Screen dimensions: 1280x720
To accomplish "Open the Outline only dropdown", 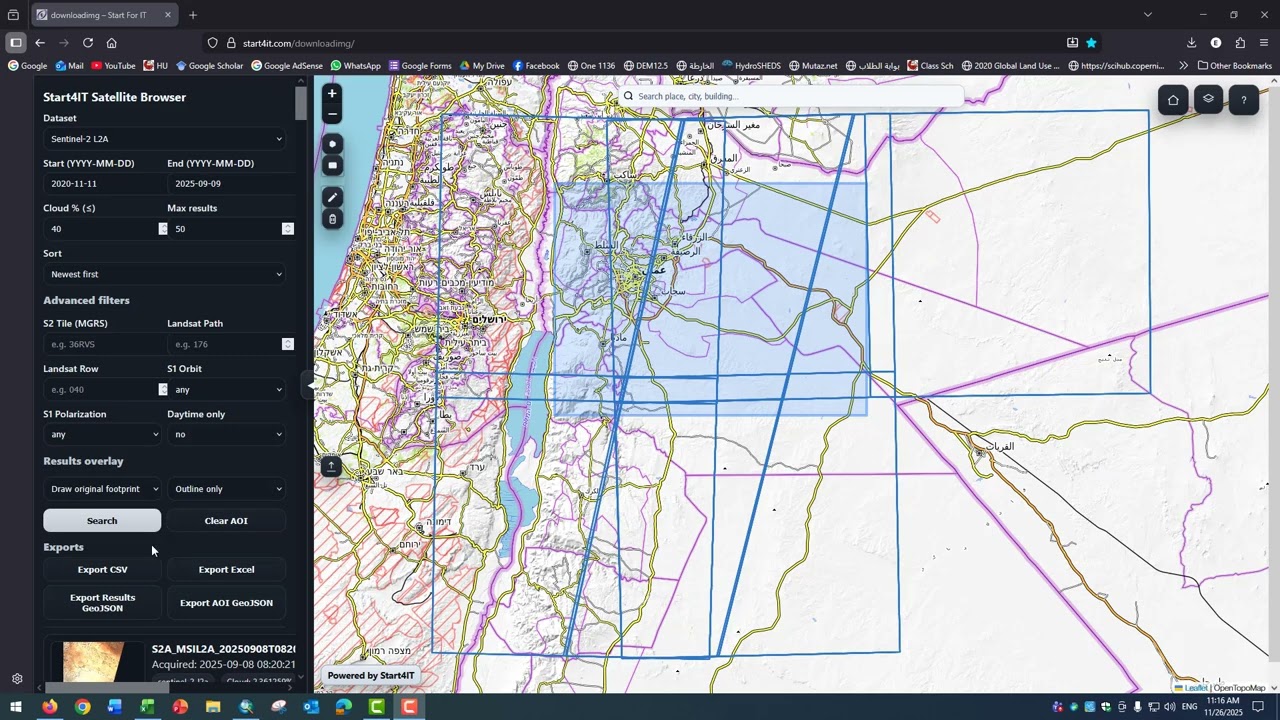I will 227,489.
